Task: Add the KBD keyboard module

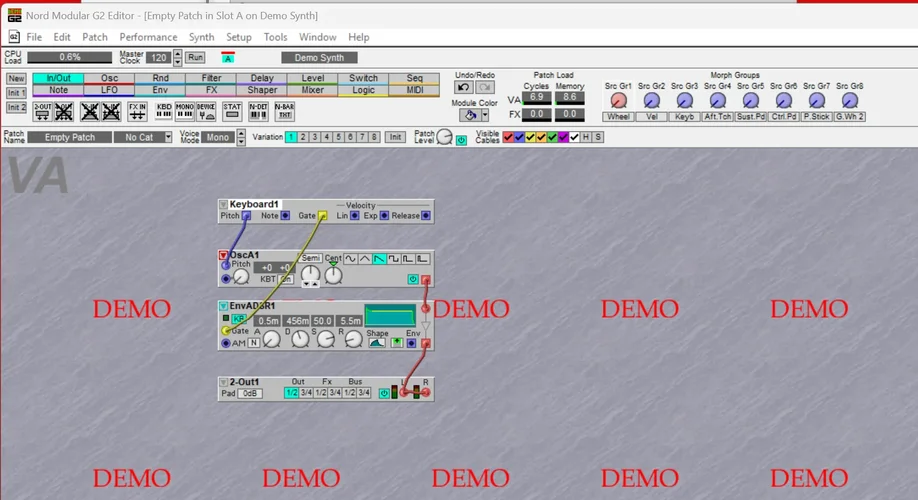Action: [x=163, y=111]
